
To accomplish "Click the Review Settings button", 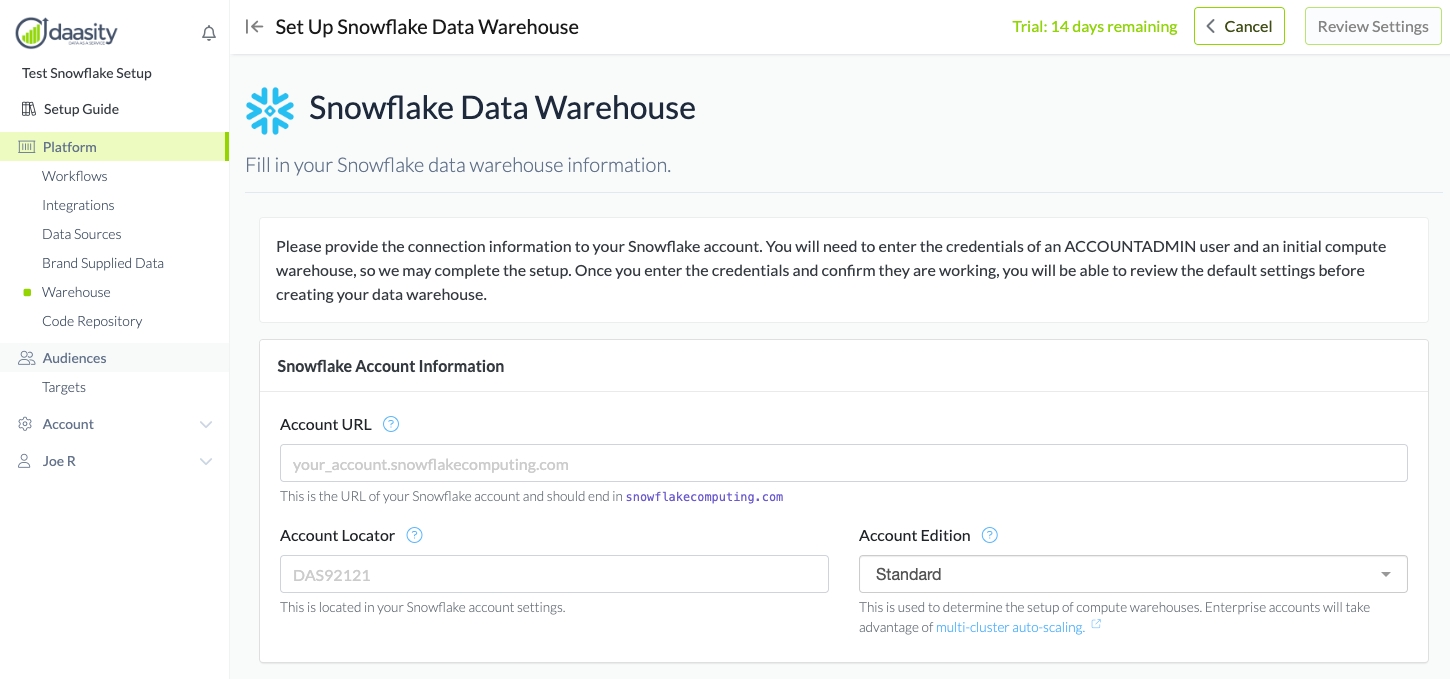I will tap(1372, 27).
